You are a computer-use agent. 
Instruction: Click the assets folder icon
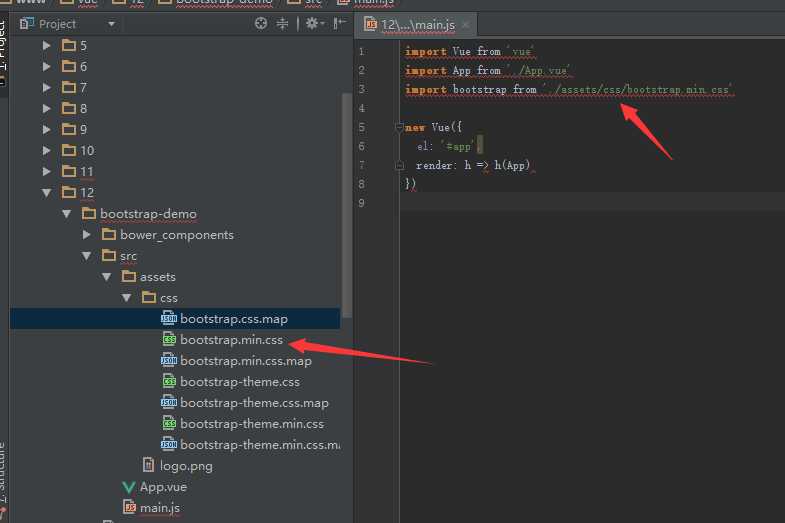pyautogui.click(x=129, y=276)
